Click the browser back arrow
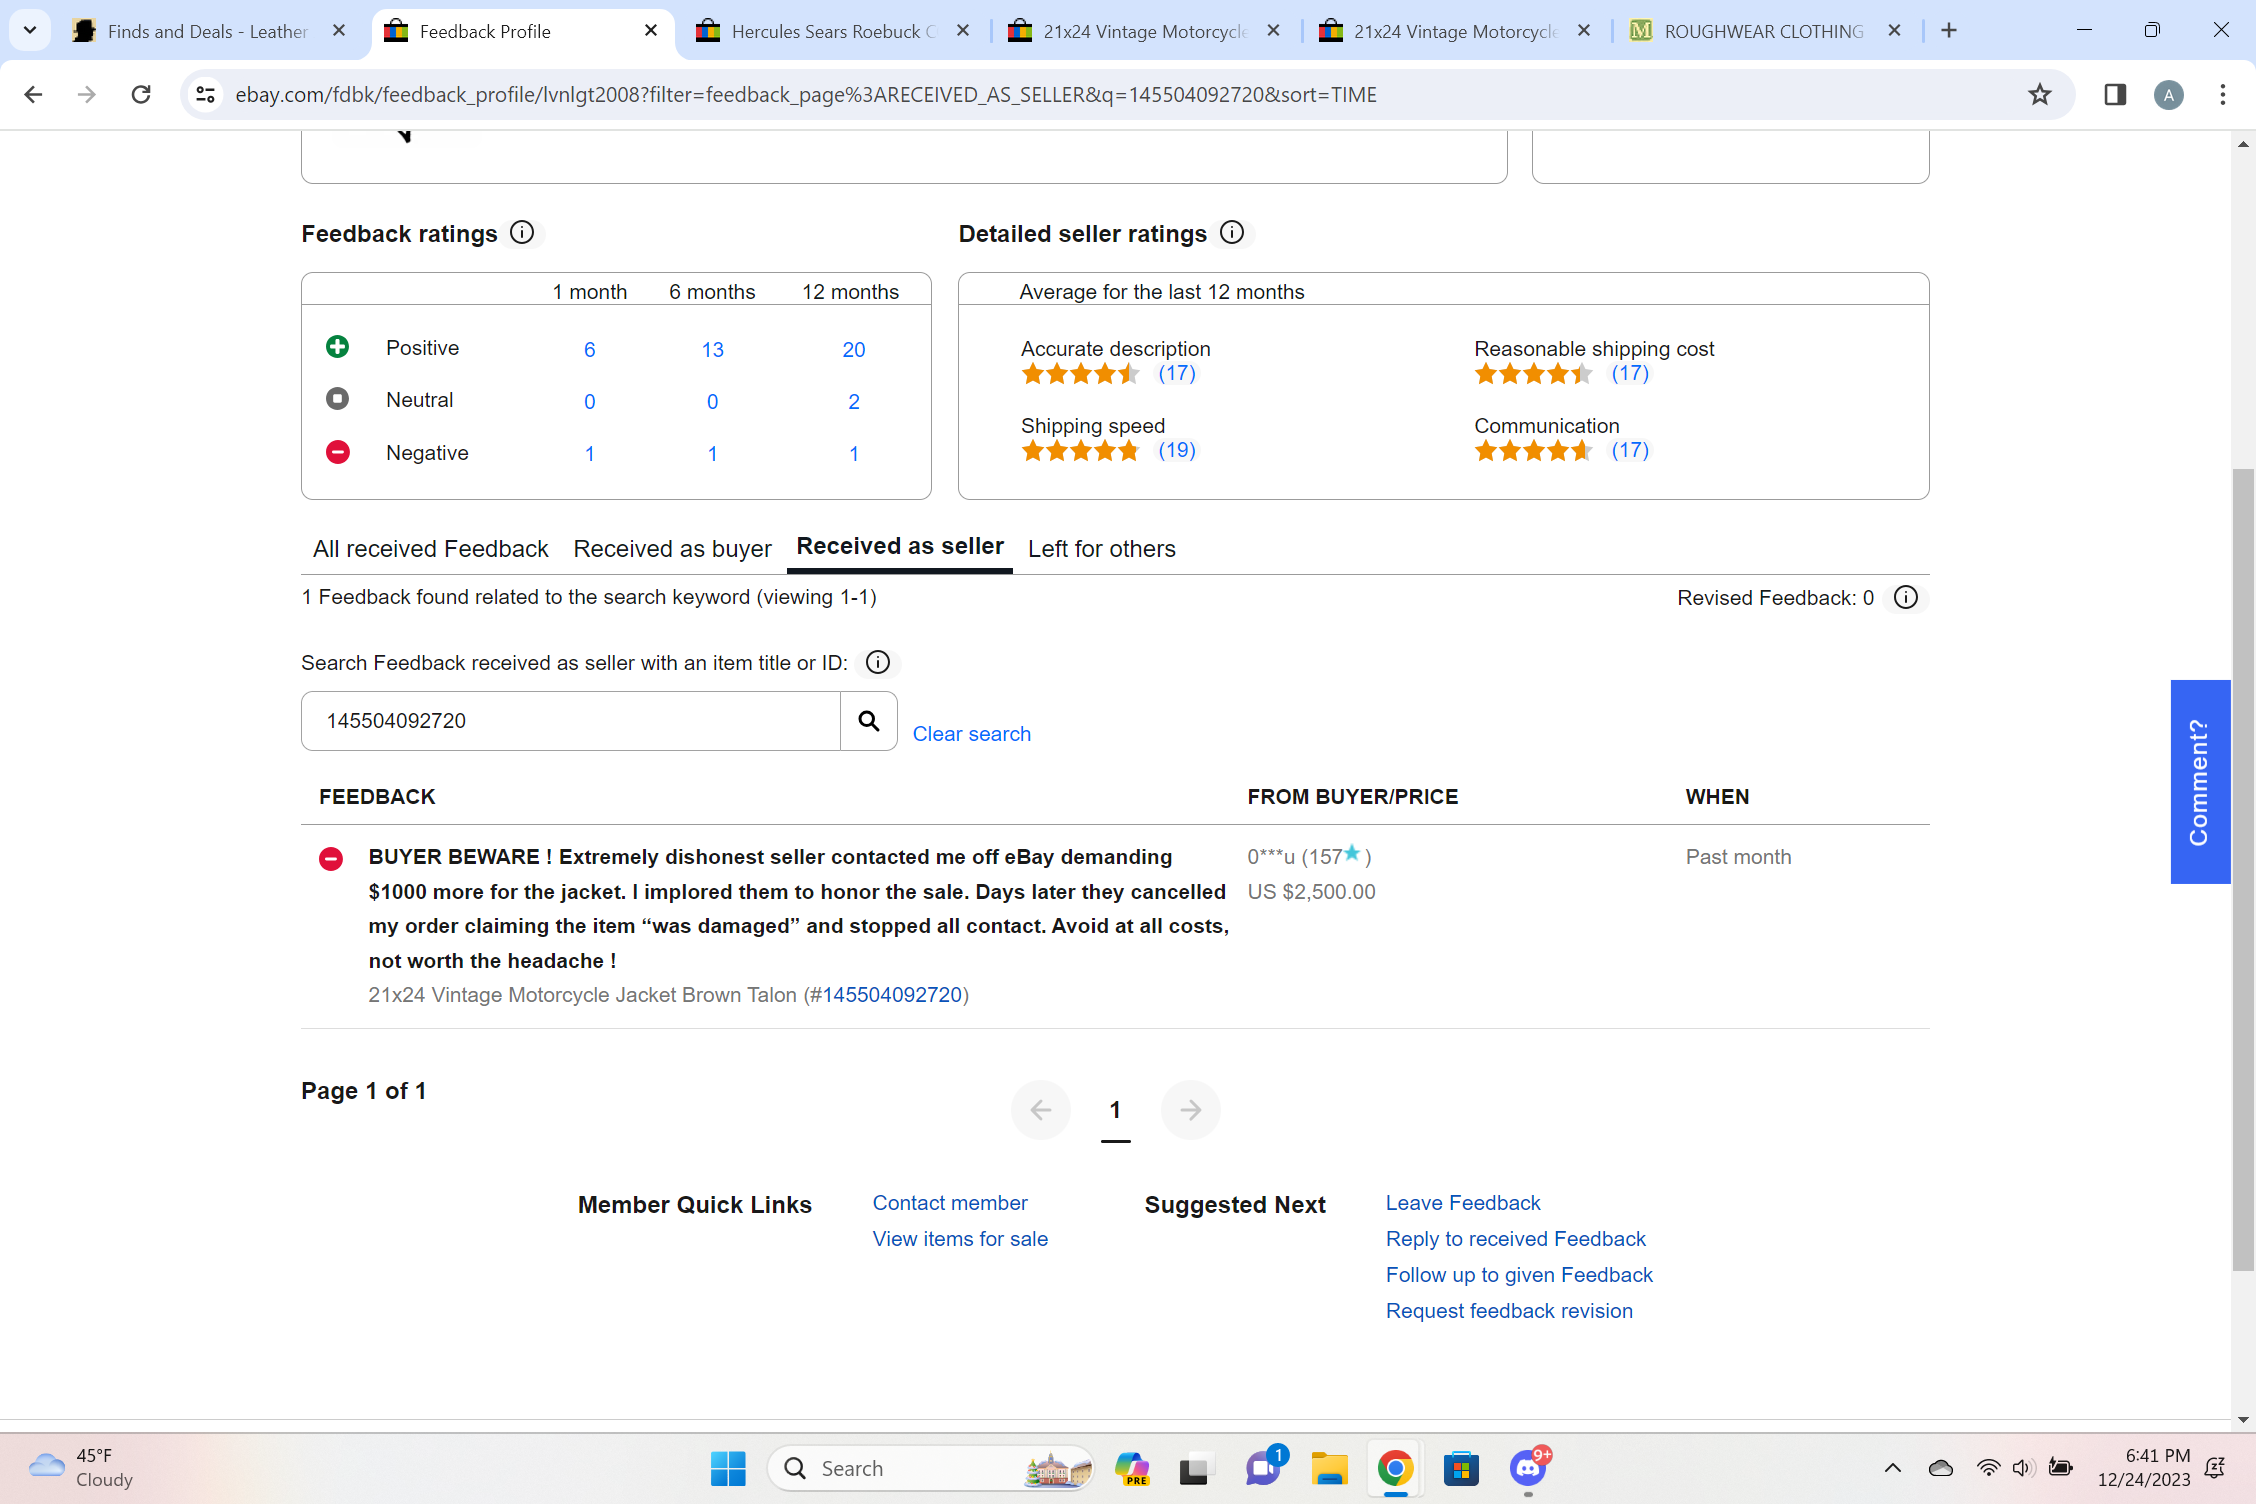Image resolution: width=2256 pixels, height=1504 pixels. 33,95
